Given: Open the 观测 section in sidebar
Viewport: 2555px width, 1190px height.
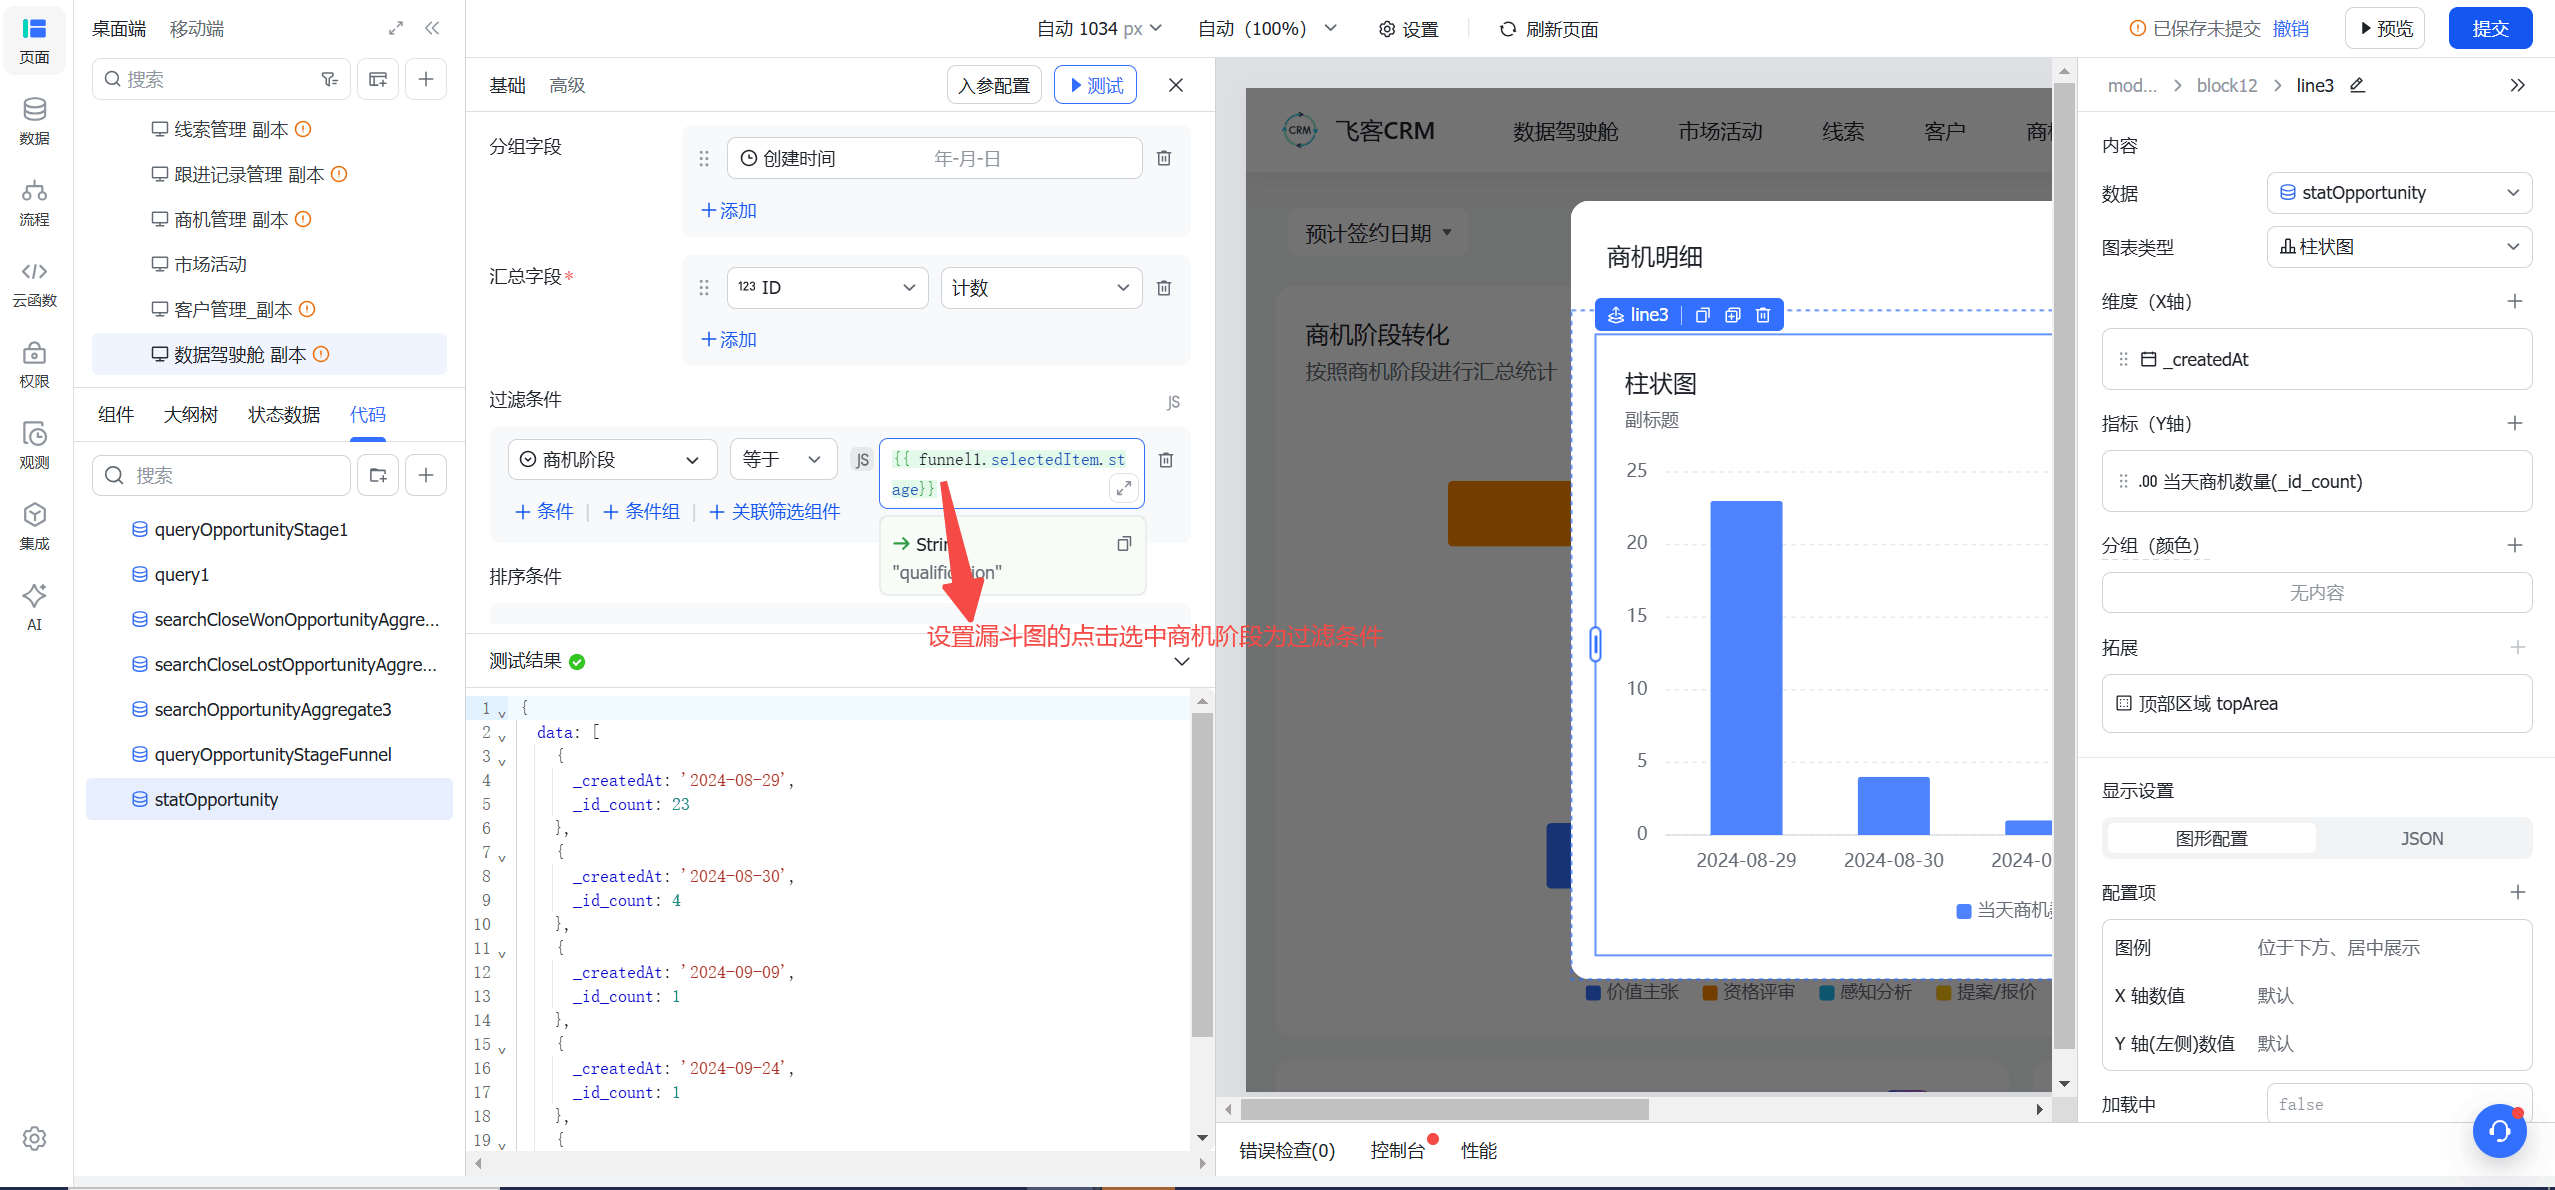Looking at the screenshot, I should tap(34, 446).
